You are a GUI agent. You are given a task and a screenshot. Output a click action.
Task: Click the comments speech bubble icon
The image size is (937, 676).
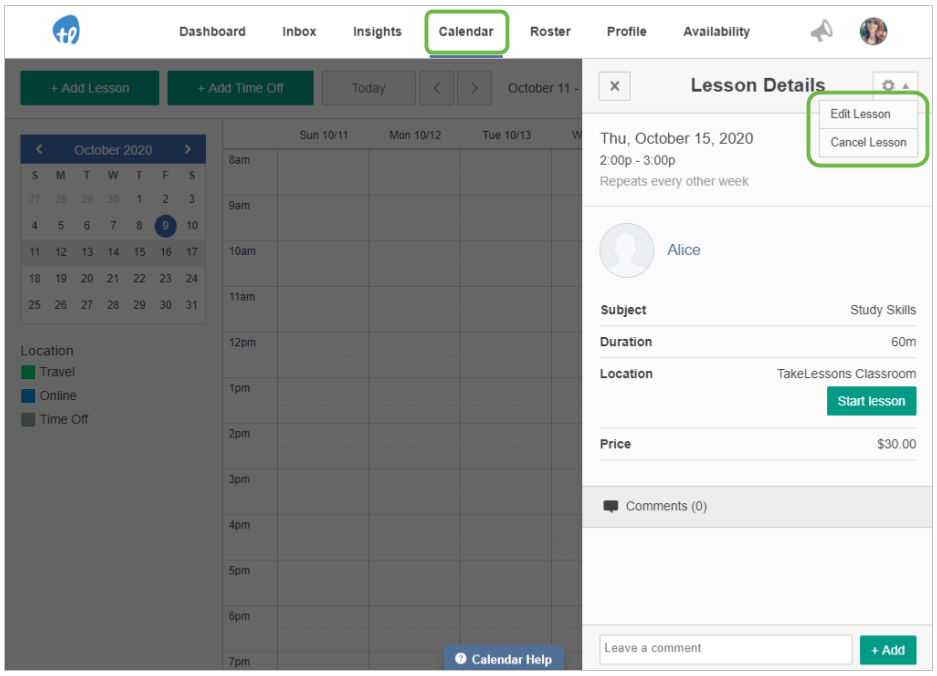611,506
